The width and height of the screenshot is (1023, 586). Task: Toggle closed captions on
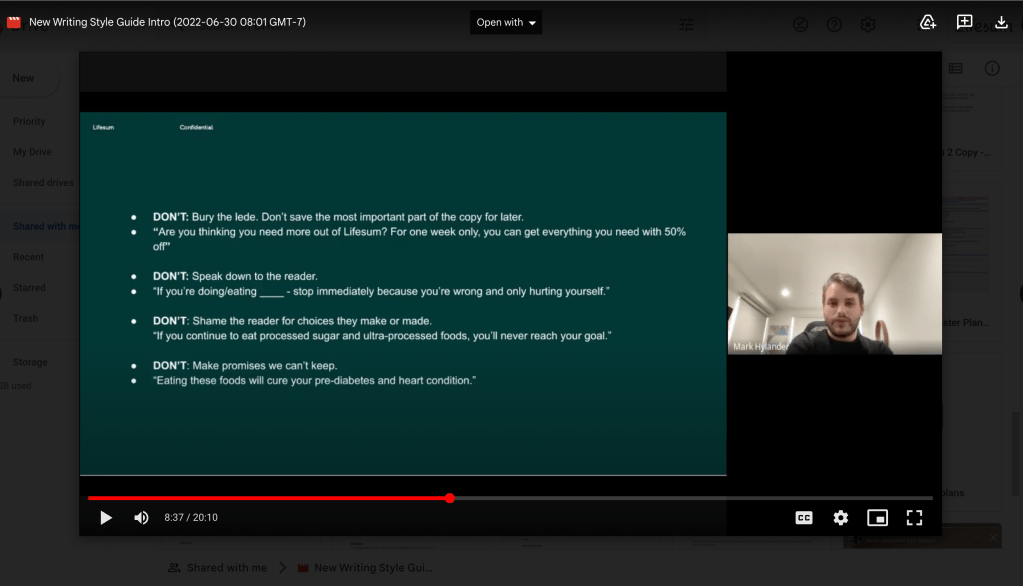coord(803,517)
